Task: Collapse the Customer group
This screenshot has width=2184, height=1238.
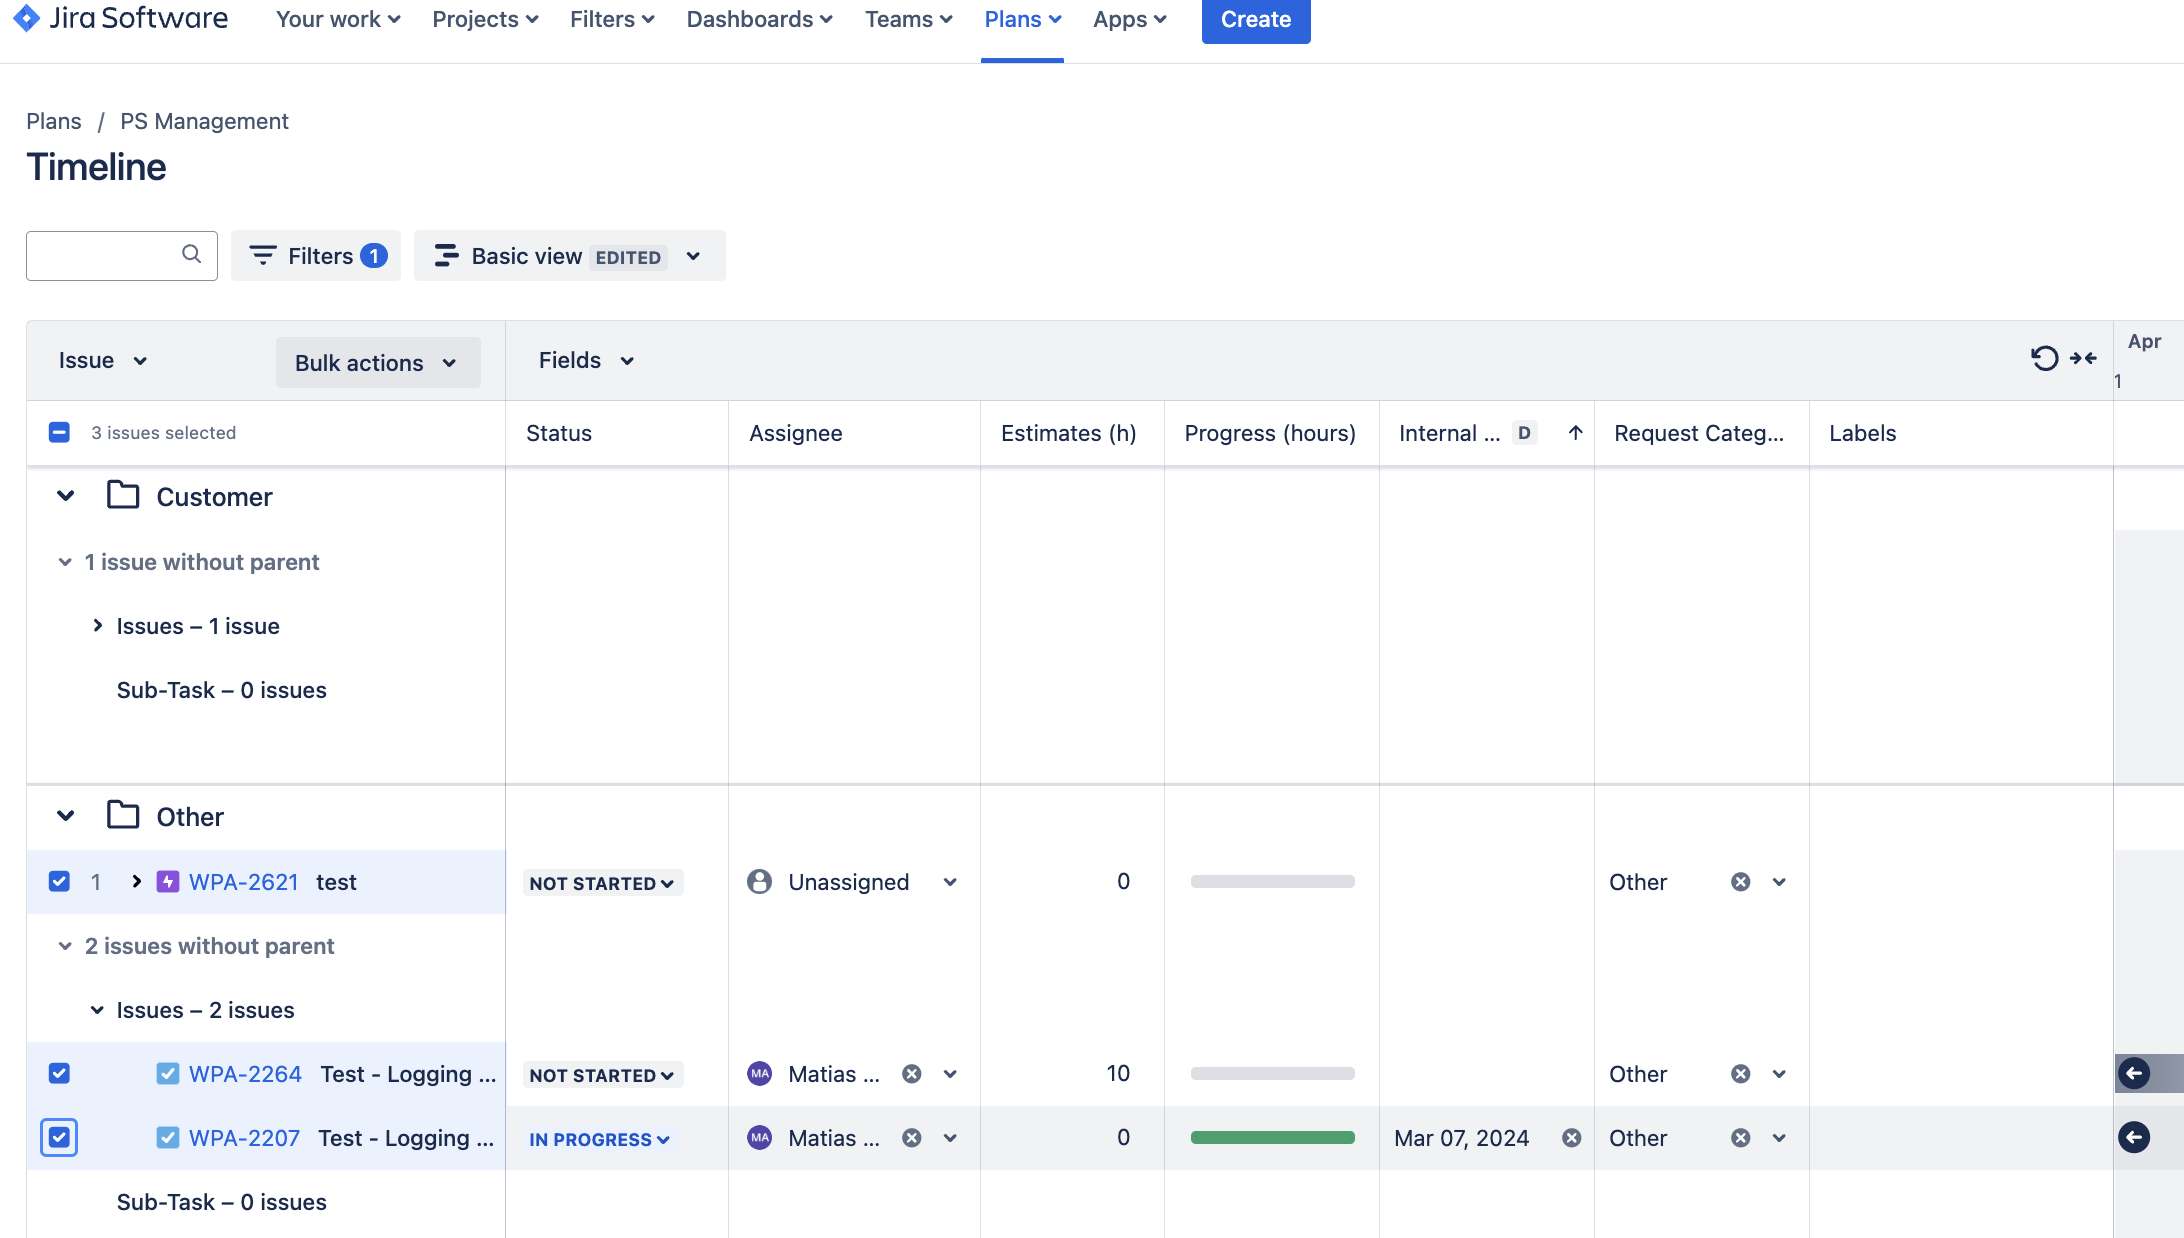Action: pyautogui.click(x=64, y=496)
